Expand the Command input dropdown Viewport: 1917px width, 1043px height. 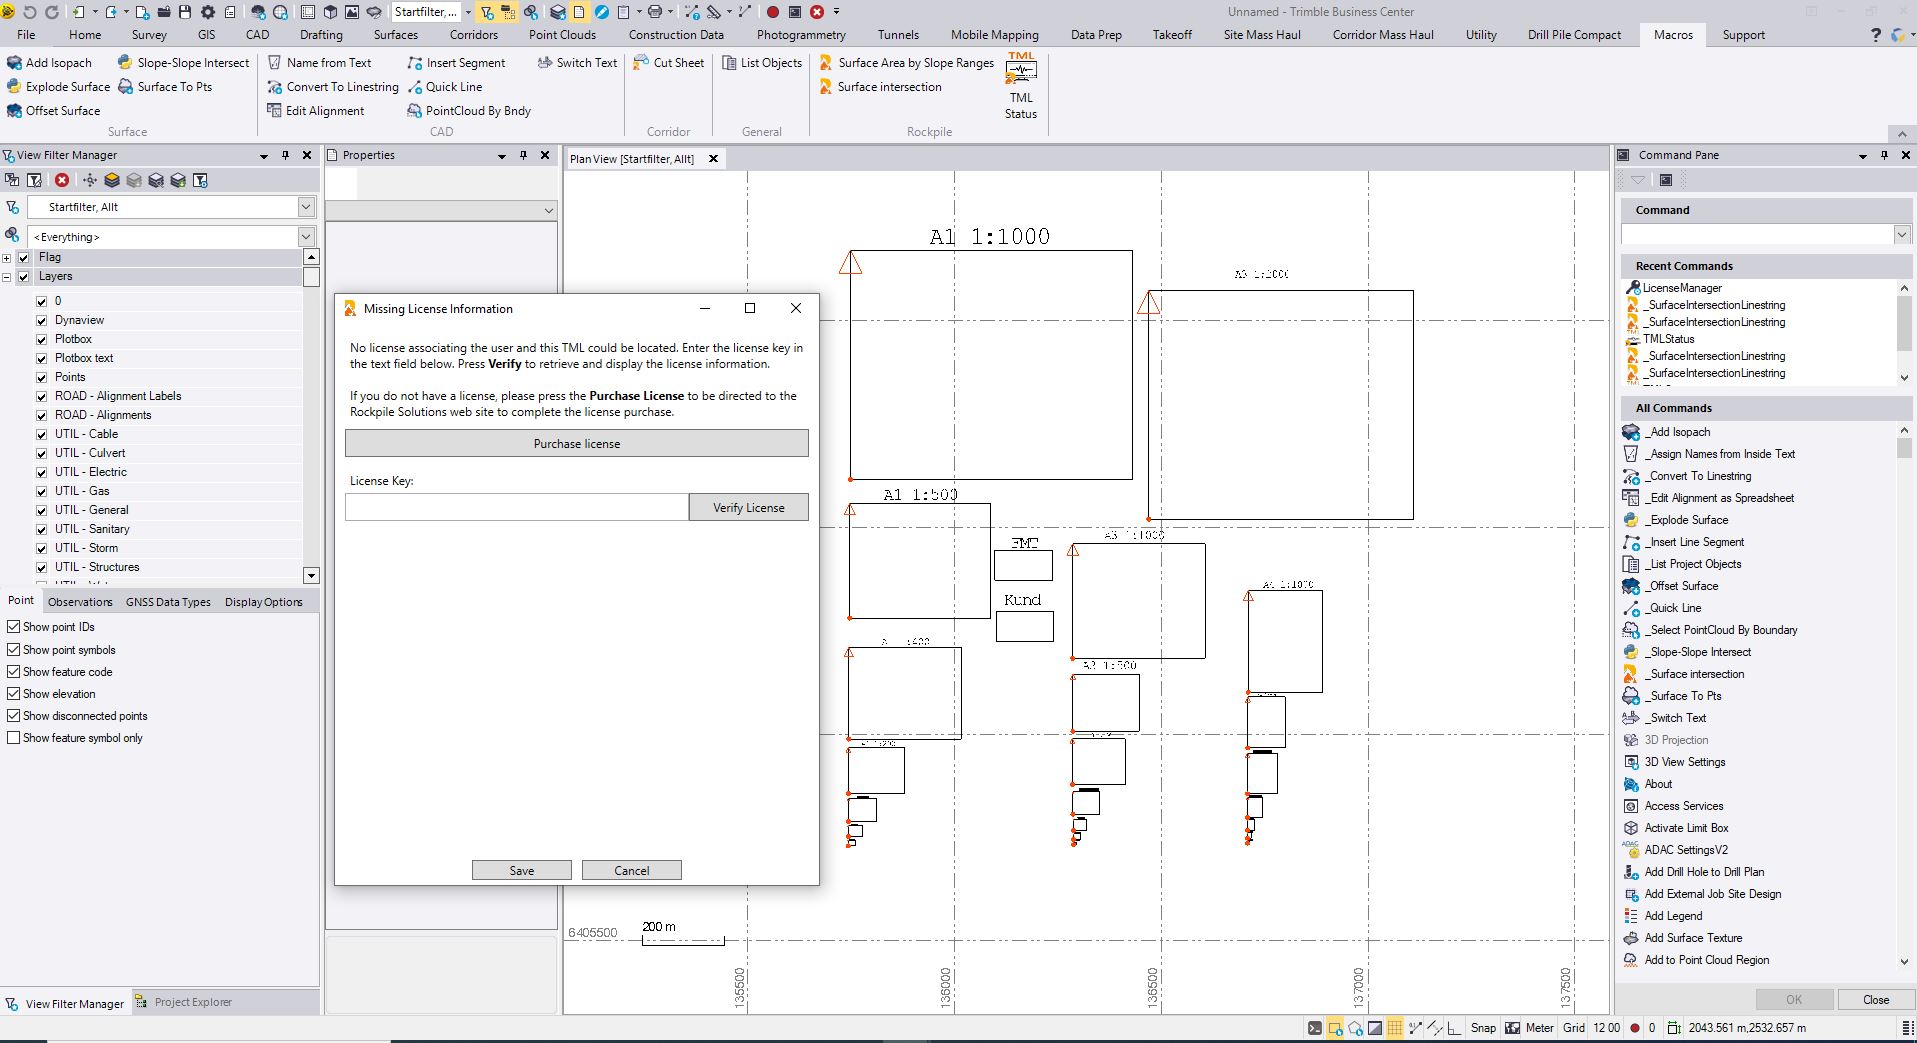[1901, 234]
